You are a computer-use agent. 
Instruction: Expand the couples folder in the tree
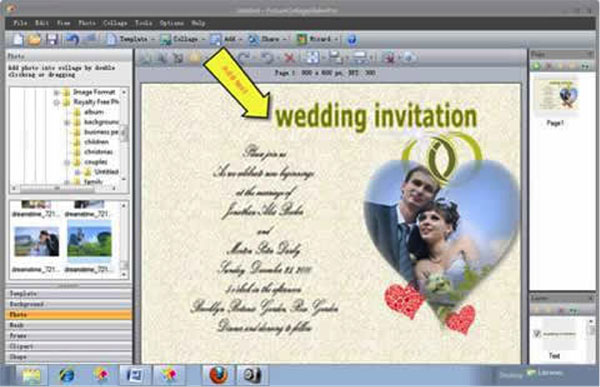click(67, 162)
